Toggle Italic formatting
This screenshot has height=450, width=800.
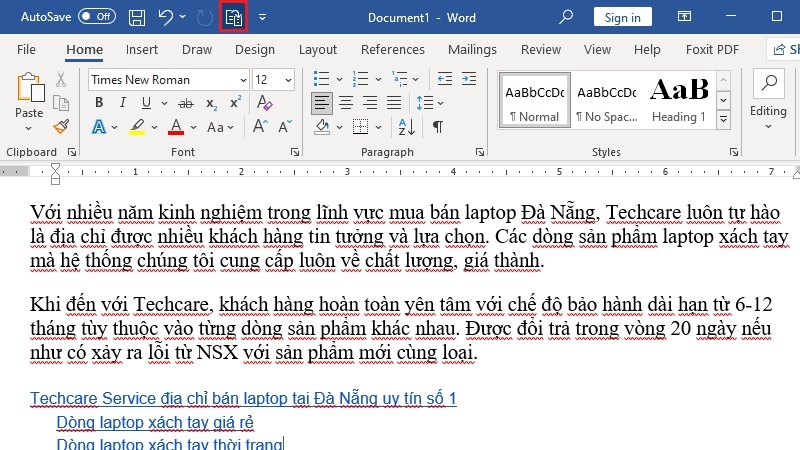click(122, 103)
